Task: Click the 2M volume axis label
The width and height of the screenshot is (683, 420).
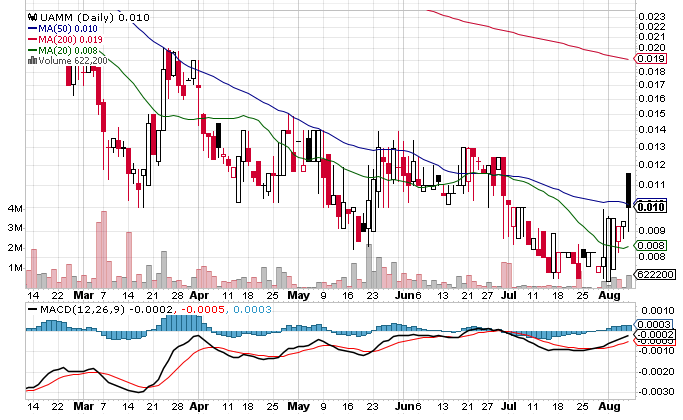Action: point(14,248)
